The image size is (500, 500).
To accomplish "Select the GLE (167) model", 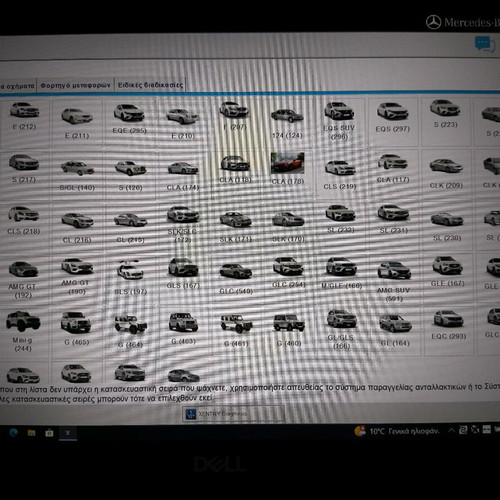I will pos(447,278).
